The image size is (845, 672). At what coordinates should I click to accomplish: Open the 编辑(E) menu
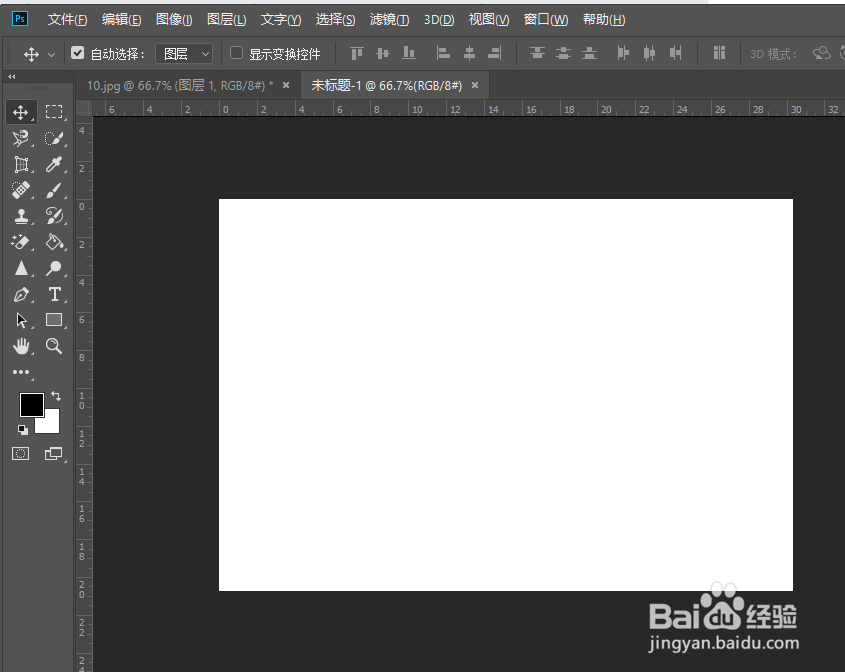121,20
